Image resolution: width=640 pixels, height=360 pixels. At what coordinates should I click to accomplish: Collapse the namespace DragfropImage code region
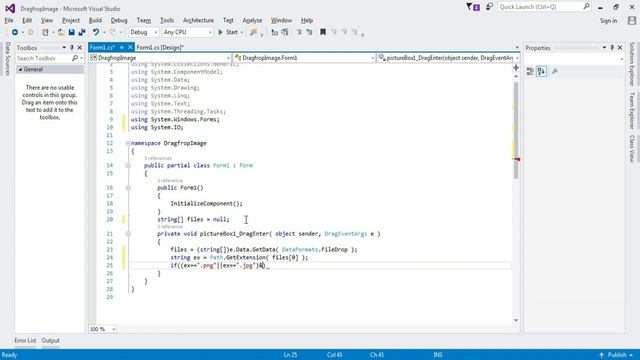coord(128,143)
